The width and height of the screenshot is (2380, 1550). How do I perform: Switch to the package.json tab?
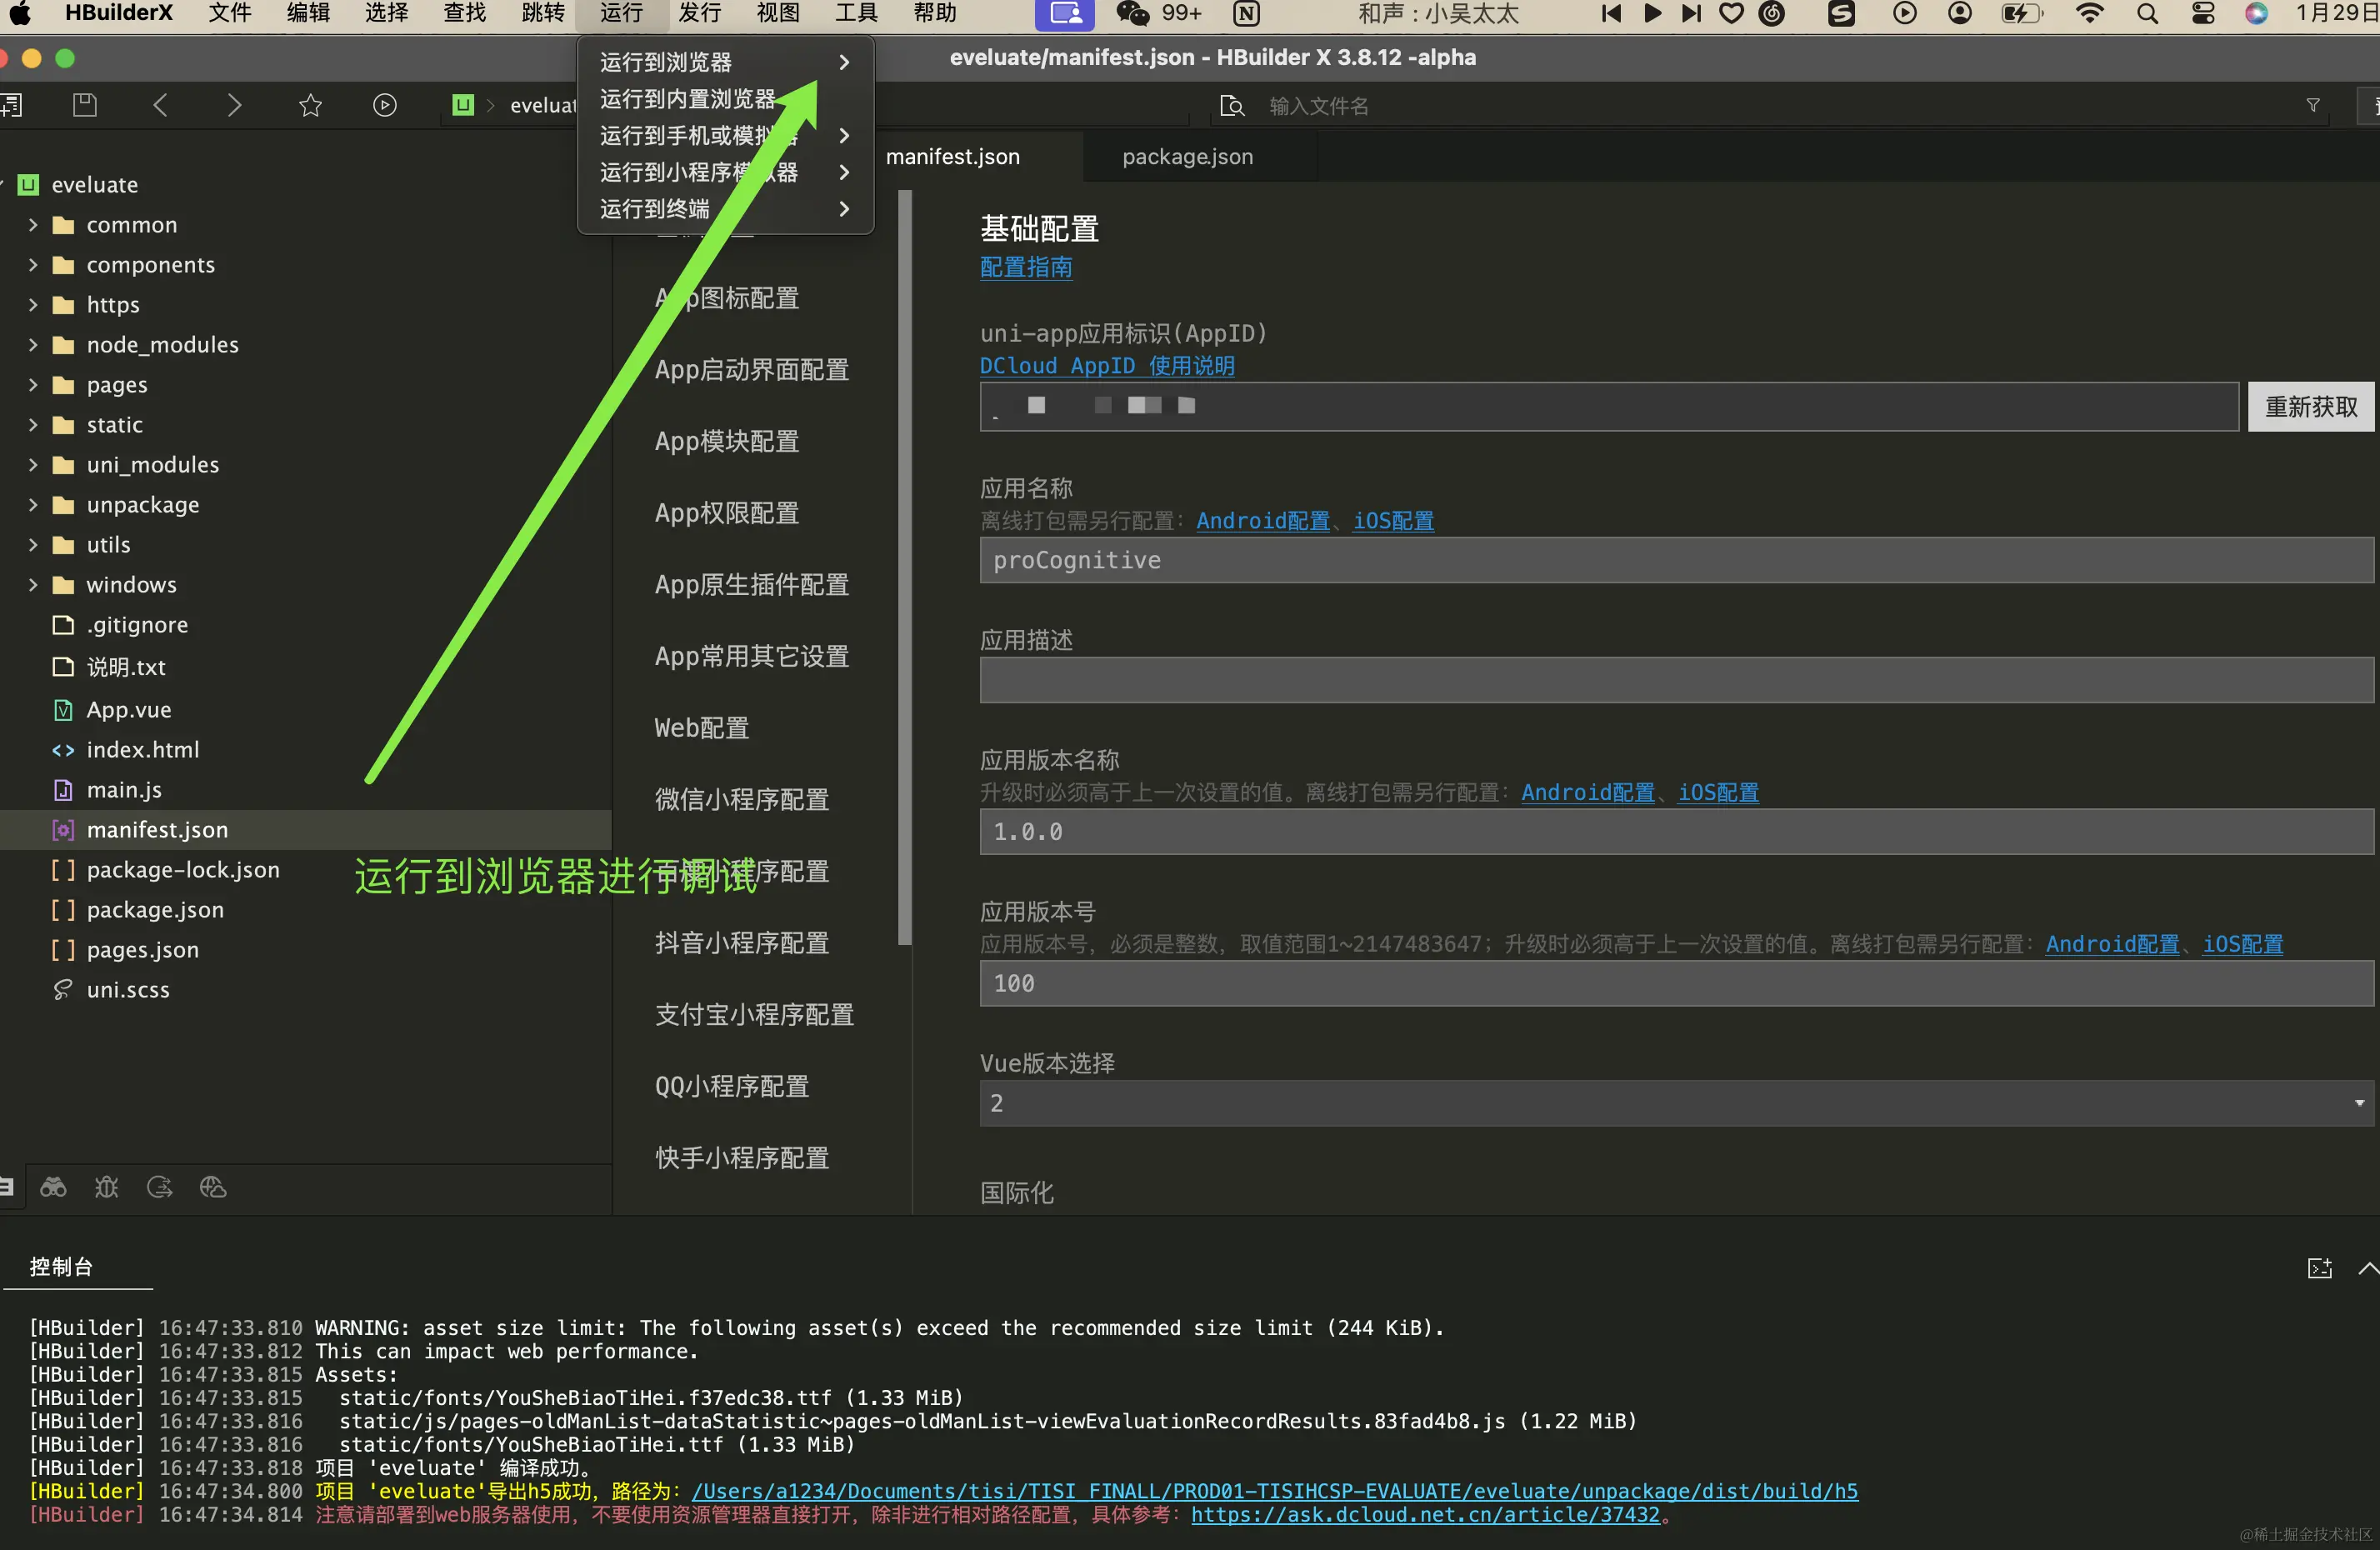click(1187, 157)
